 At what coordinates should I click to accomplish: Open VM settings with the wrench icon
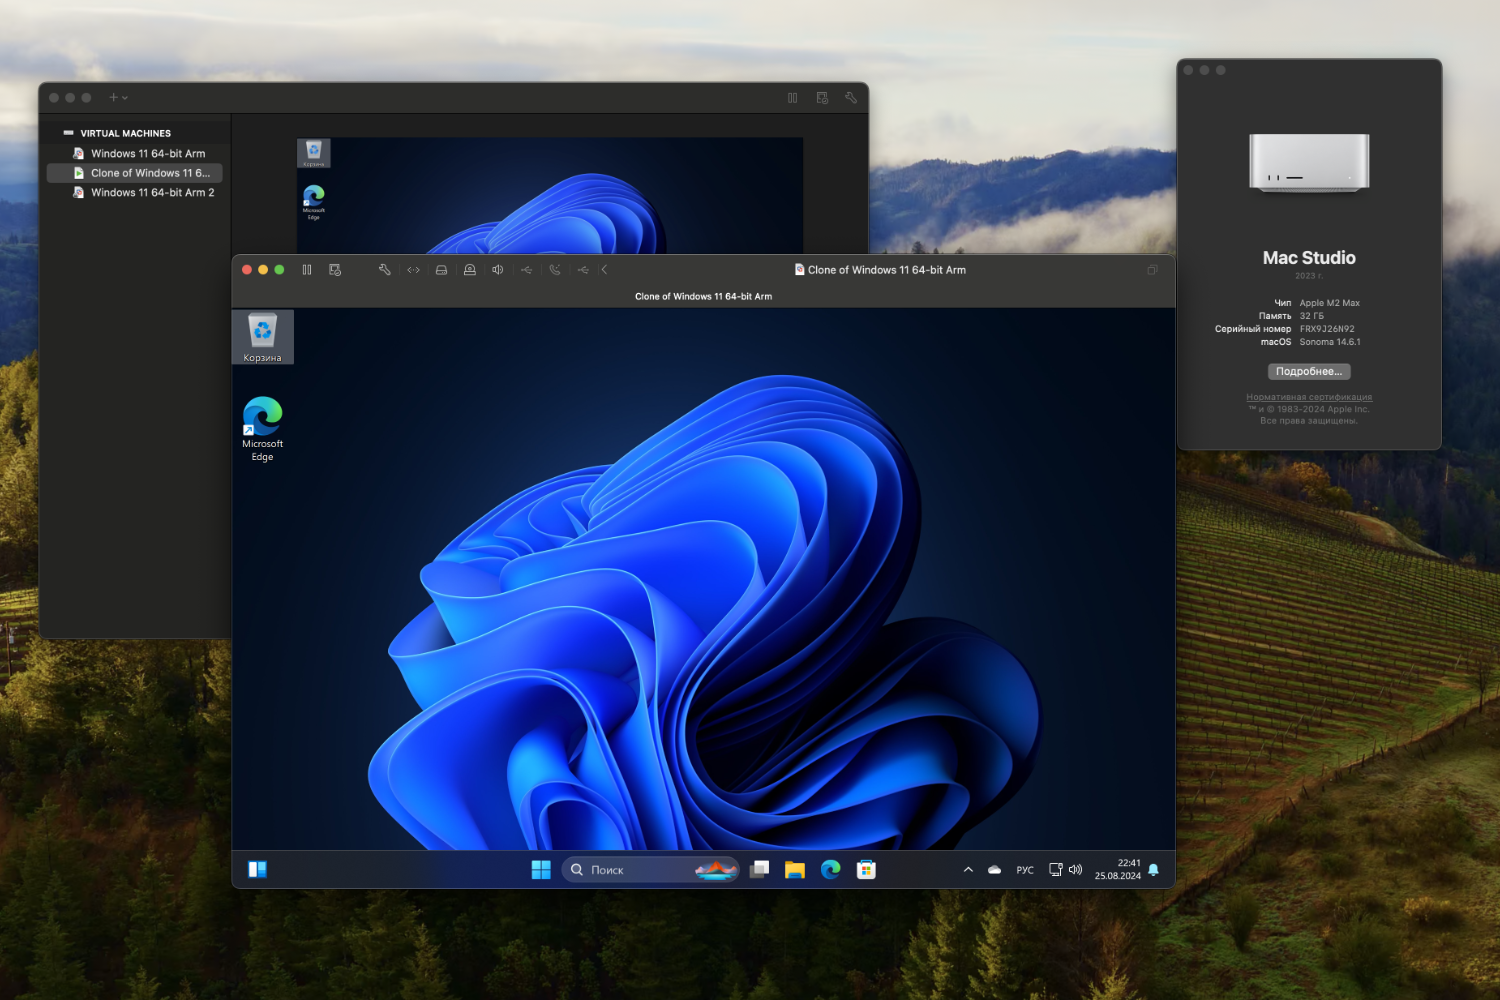(x=384, y=269)
